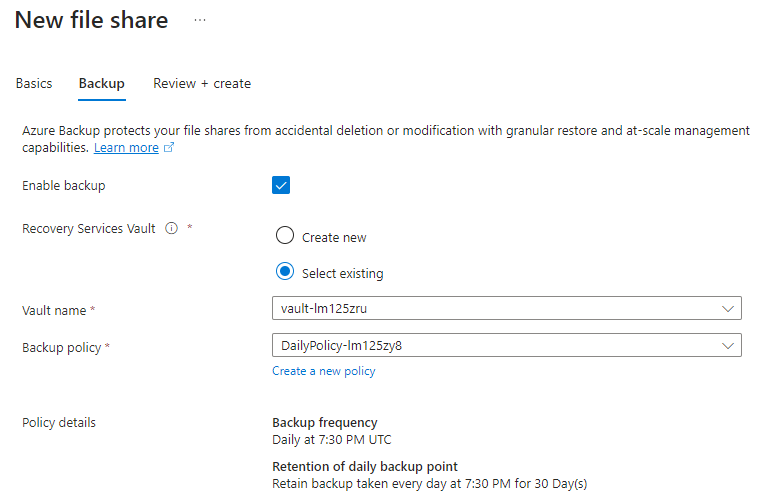Open the DailyPolicy-lm125zy8 combo box
758x503 pixels.
(x=507, y=345)
